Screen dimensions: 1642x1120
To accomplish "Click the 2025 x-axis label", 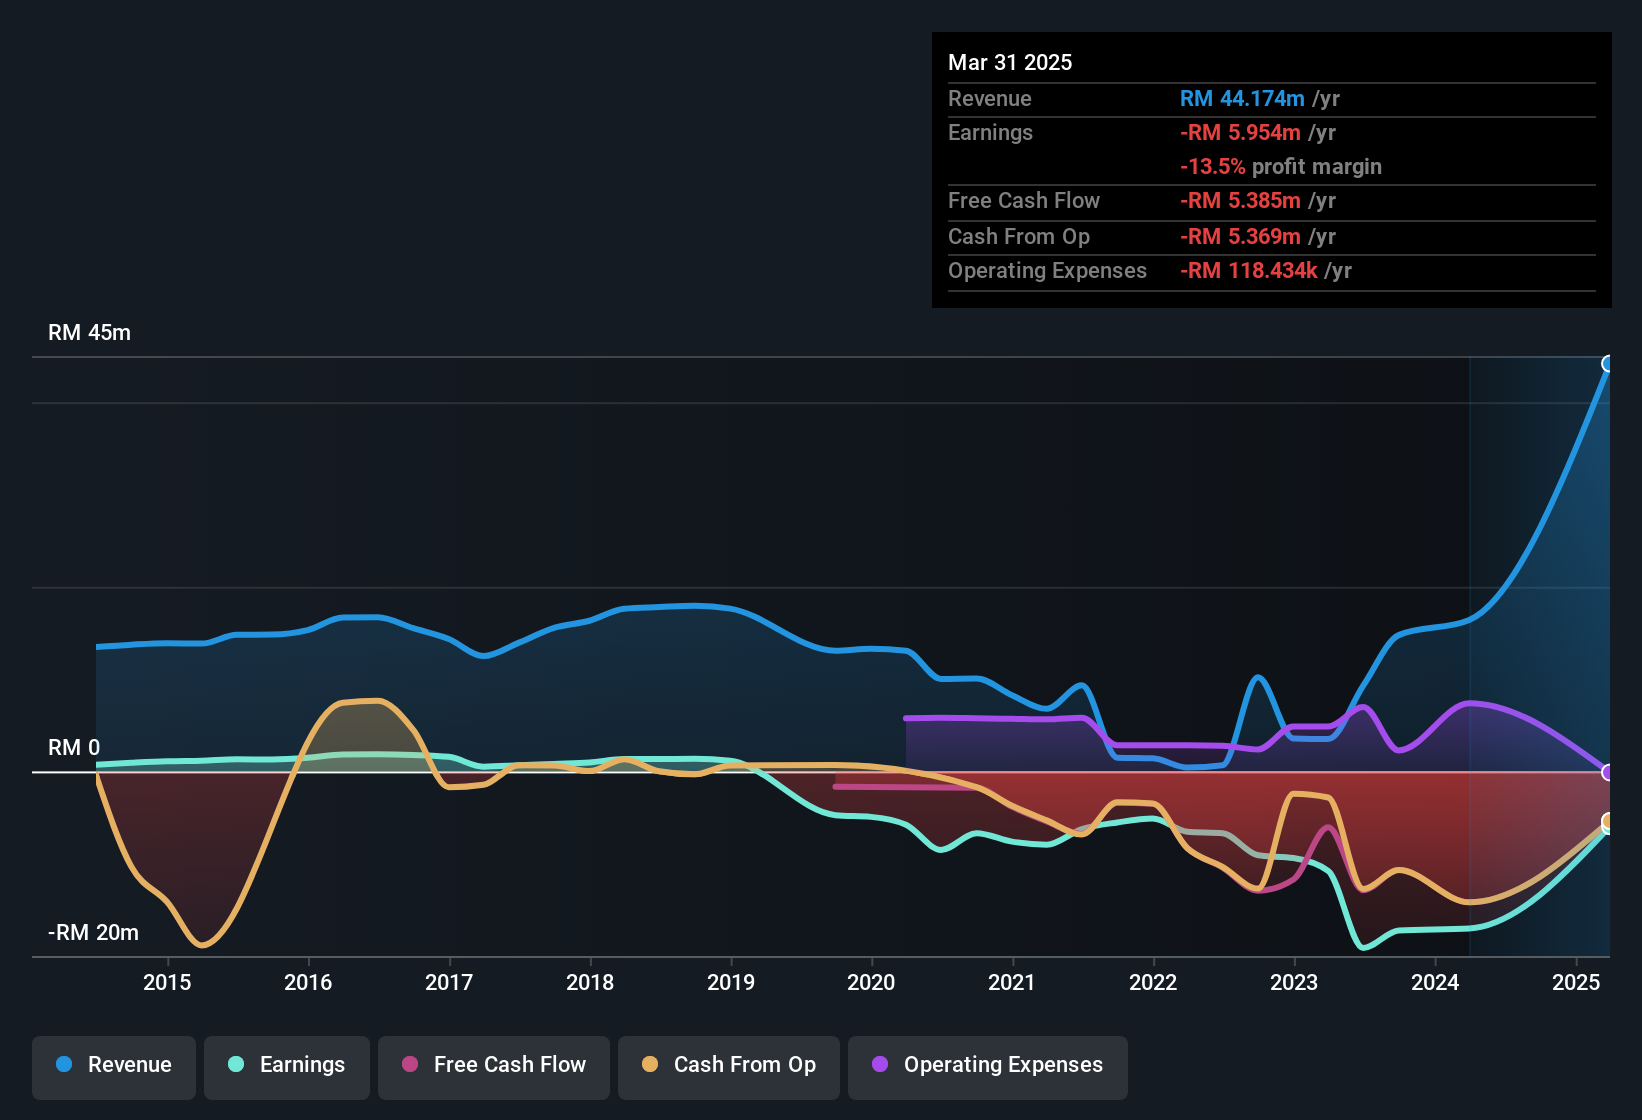I will pos(1576,982).
